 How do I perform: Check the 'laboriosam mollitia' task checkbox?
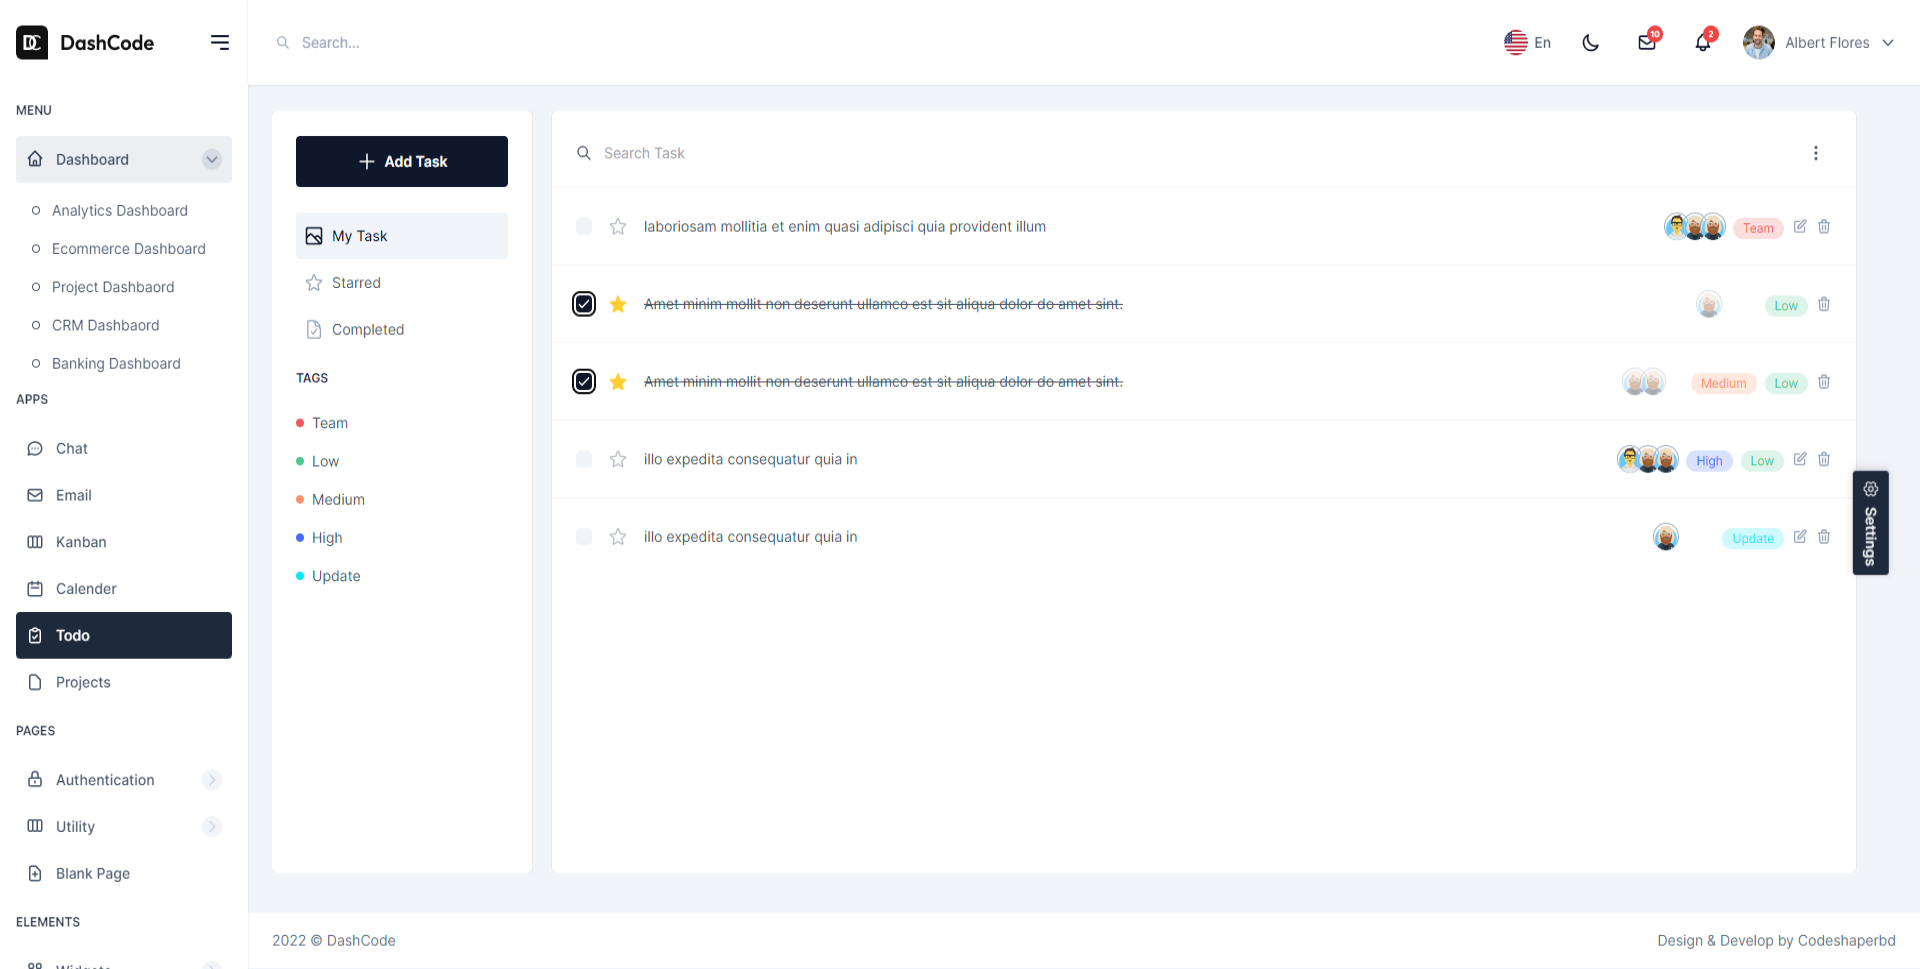584,227
